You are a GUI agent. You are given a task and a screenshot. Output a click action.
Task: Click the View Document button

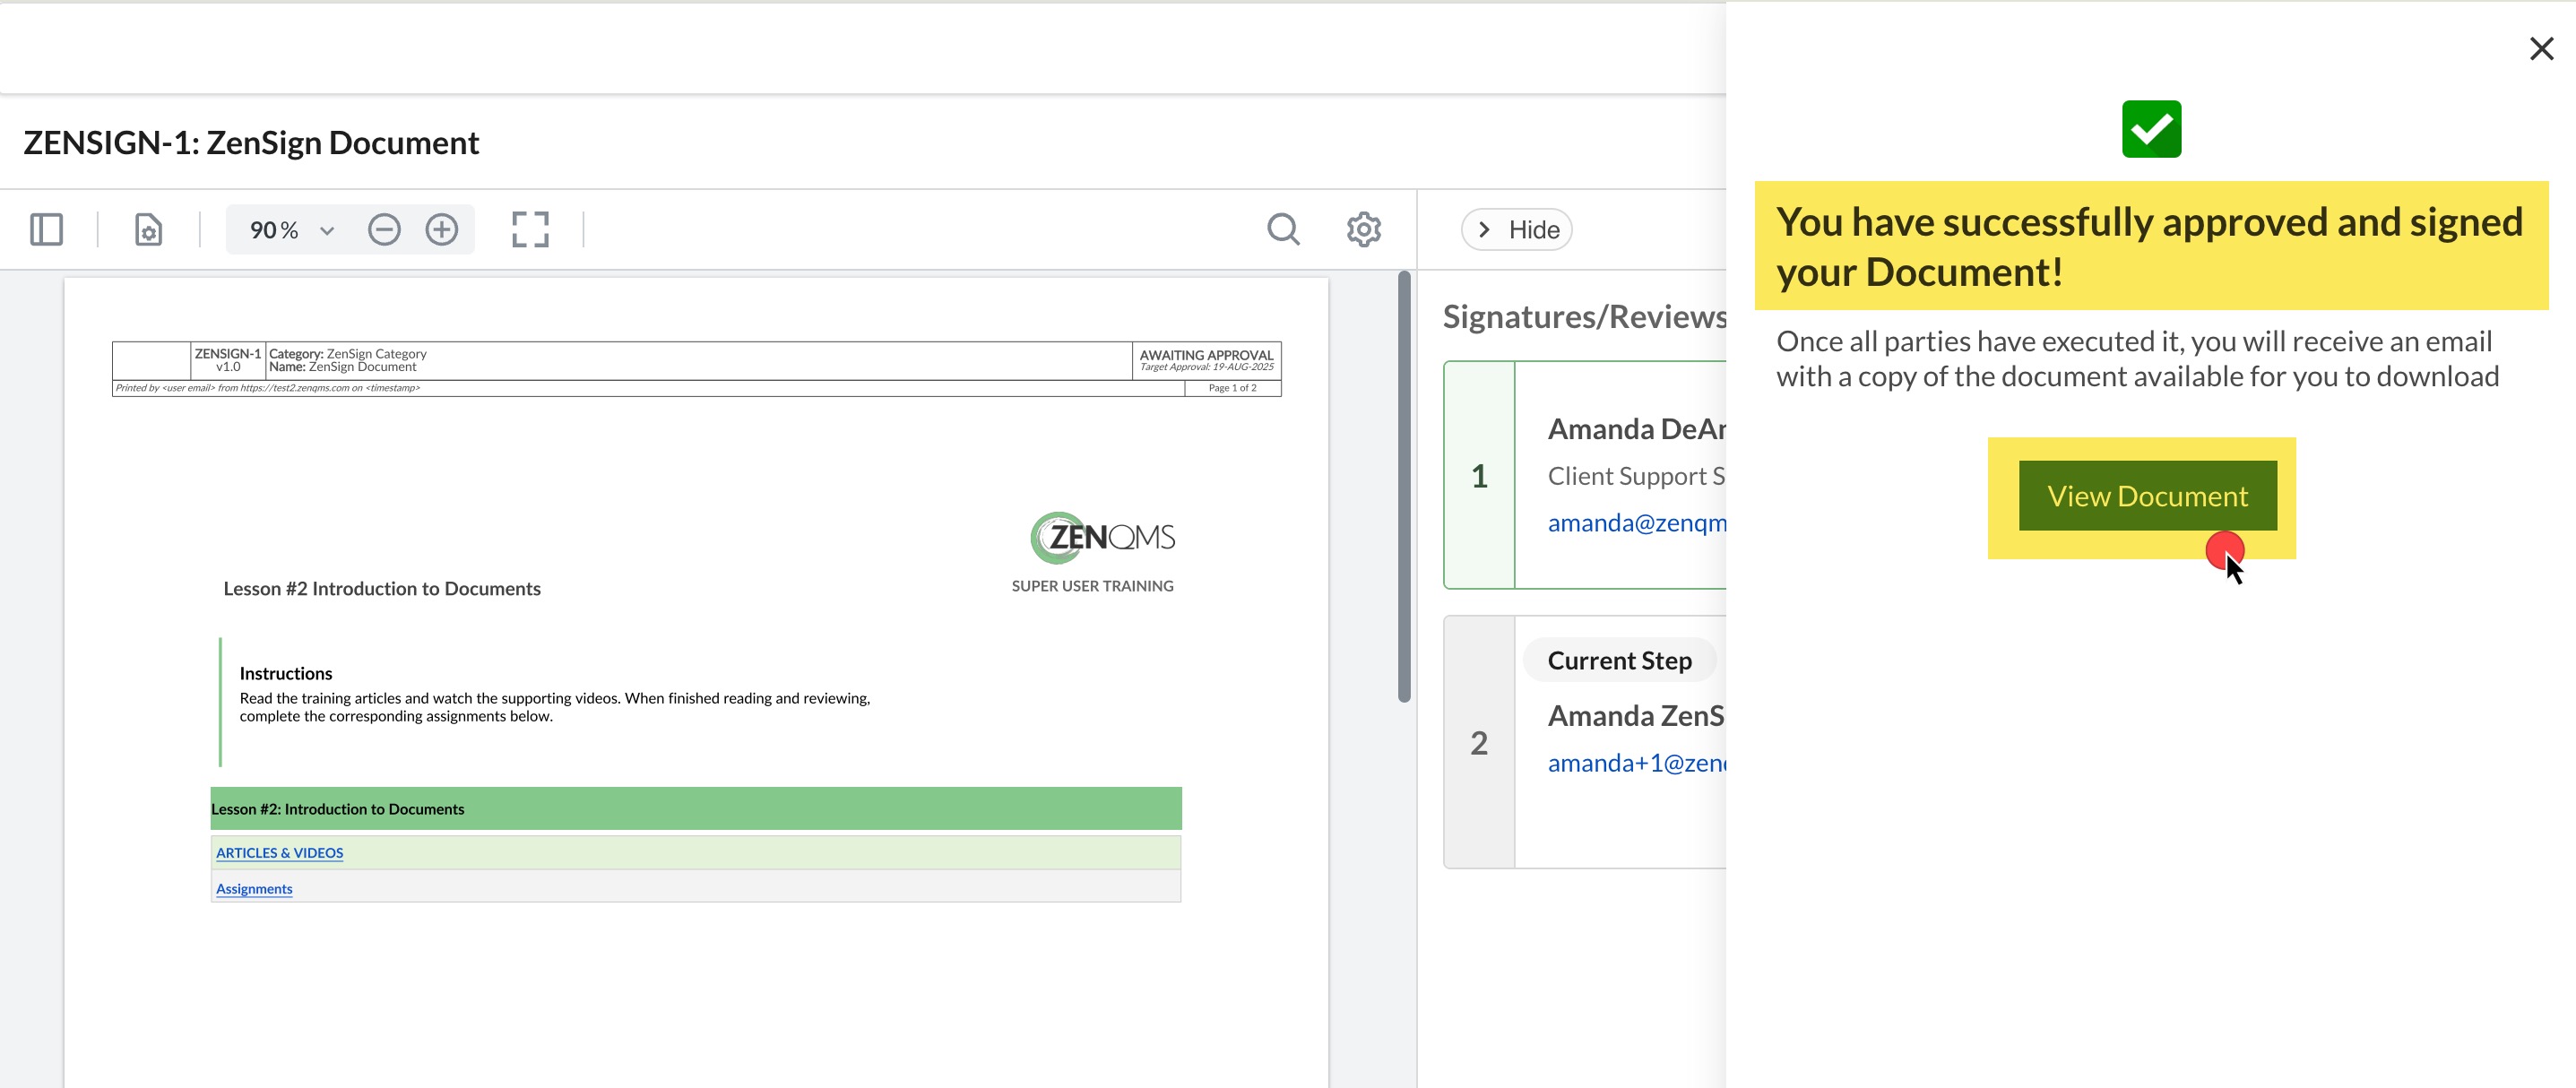point(2147,496)
